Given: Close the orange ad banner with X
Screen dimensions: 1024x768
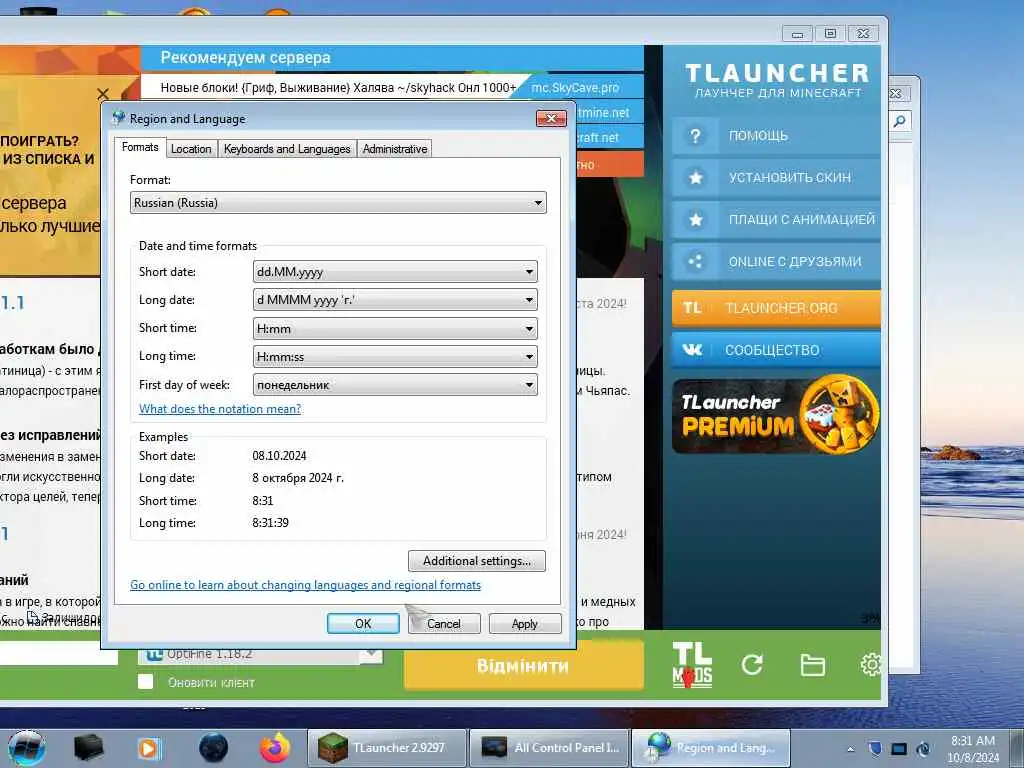Looking at the screenshot, I should (103, 94).
